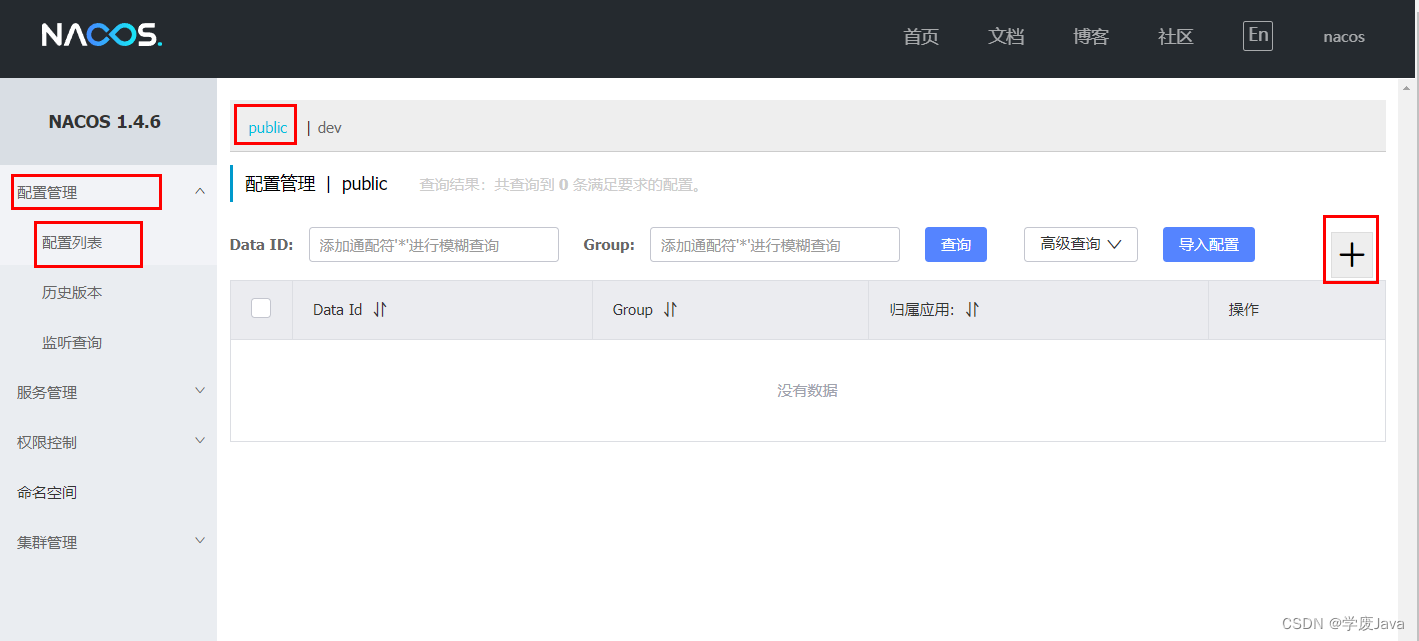
Task: Click the 导入配置 import button
Action: (1208, 244)
